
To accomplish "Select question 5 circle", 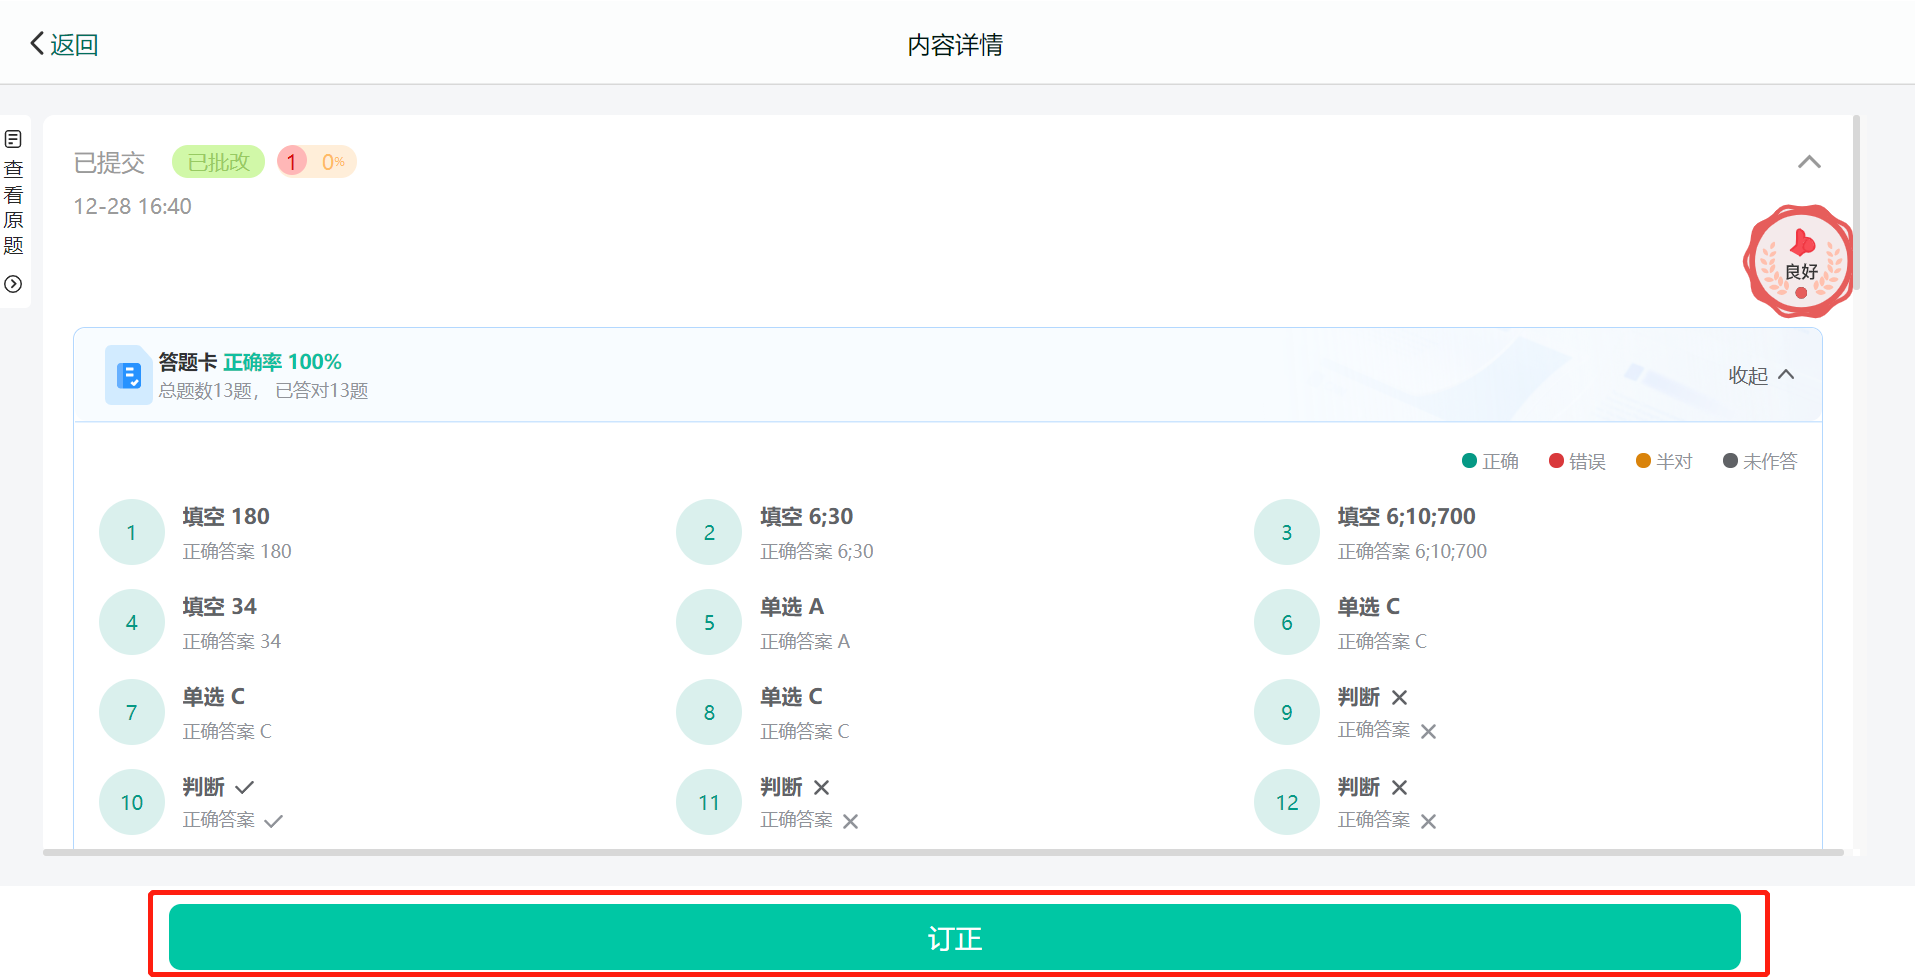I will [x=708, y=622].
